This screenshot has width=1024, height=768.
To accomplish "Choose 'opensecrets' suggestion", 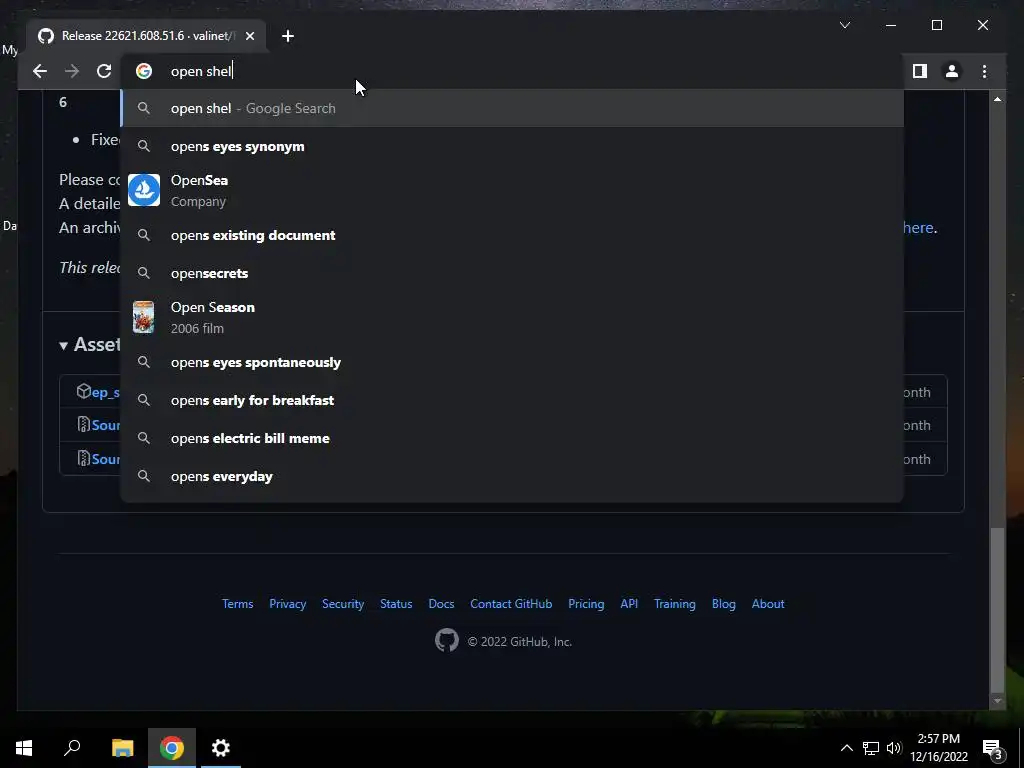I will 513,273.
